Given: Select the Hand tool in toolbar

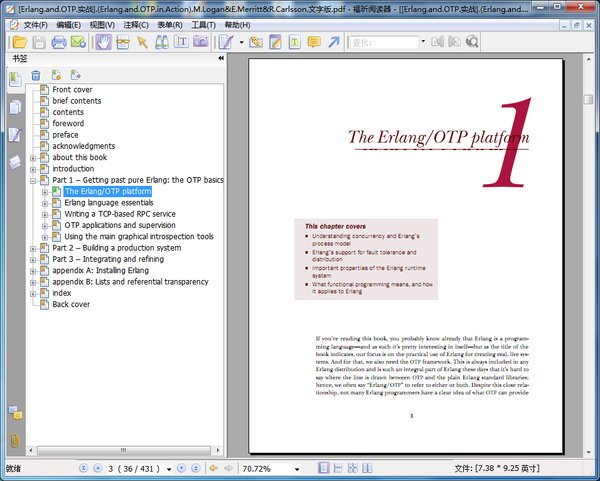Looking at the screenshot, I should point(103,42).
